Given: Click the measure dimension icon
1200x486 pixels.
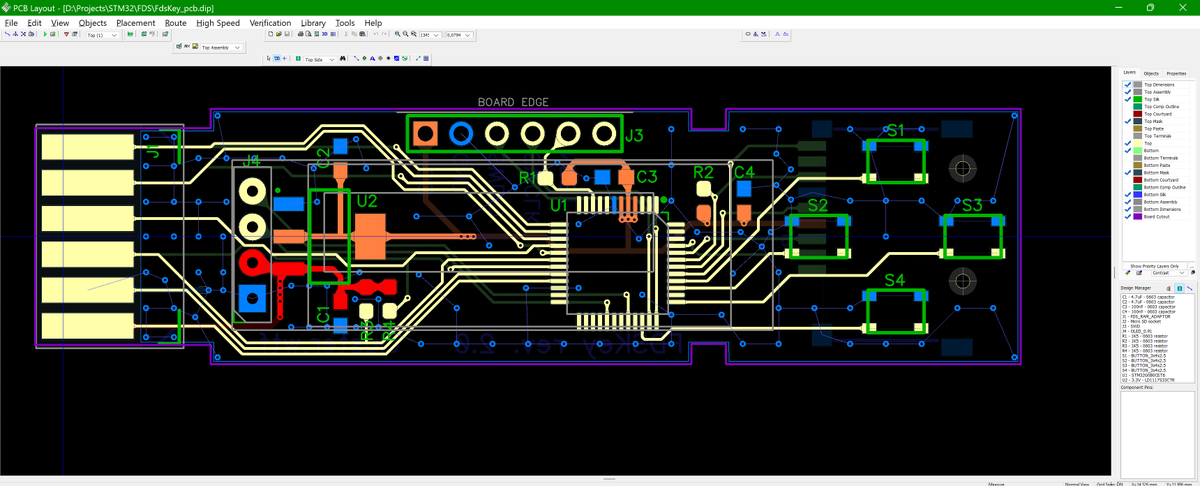Looking at the screenshot, I should click(x=418, y=59).
